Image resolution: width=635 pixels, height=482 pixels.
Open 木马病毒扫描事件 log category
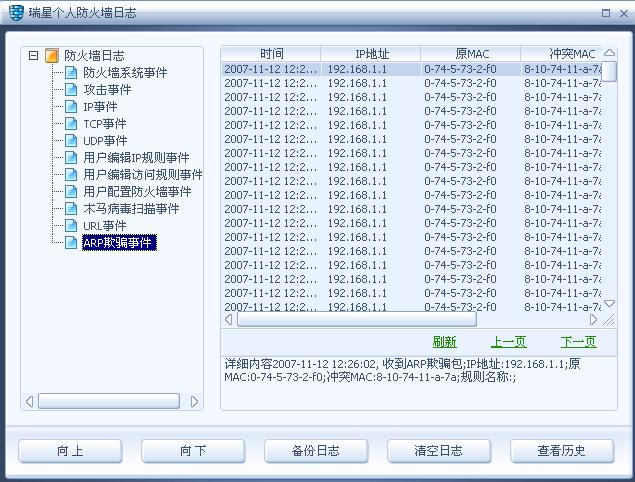pyautogui.click(x=131, y=209)
